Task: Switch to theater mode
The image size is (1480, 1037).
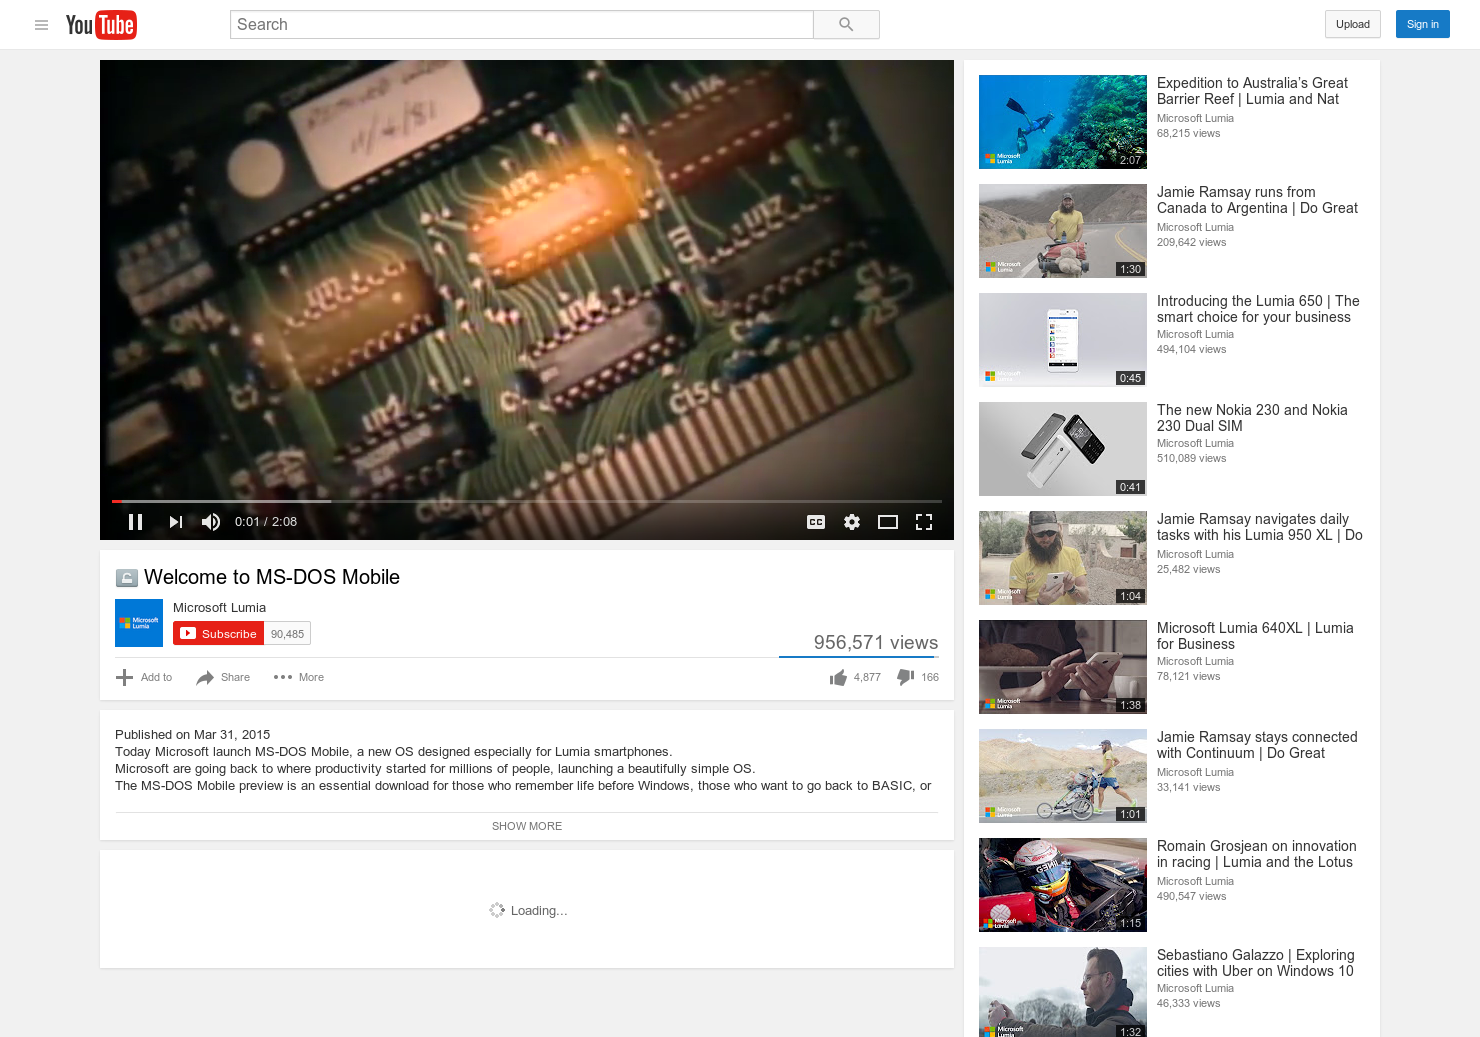Action: pos(888,522)
